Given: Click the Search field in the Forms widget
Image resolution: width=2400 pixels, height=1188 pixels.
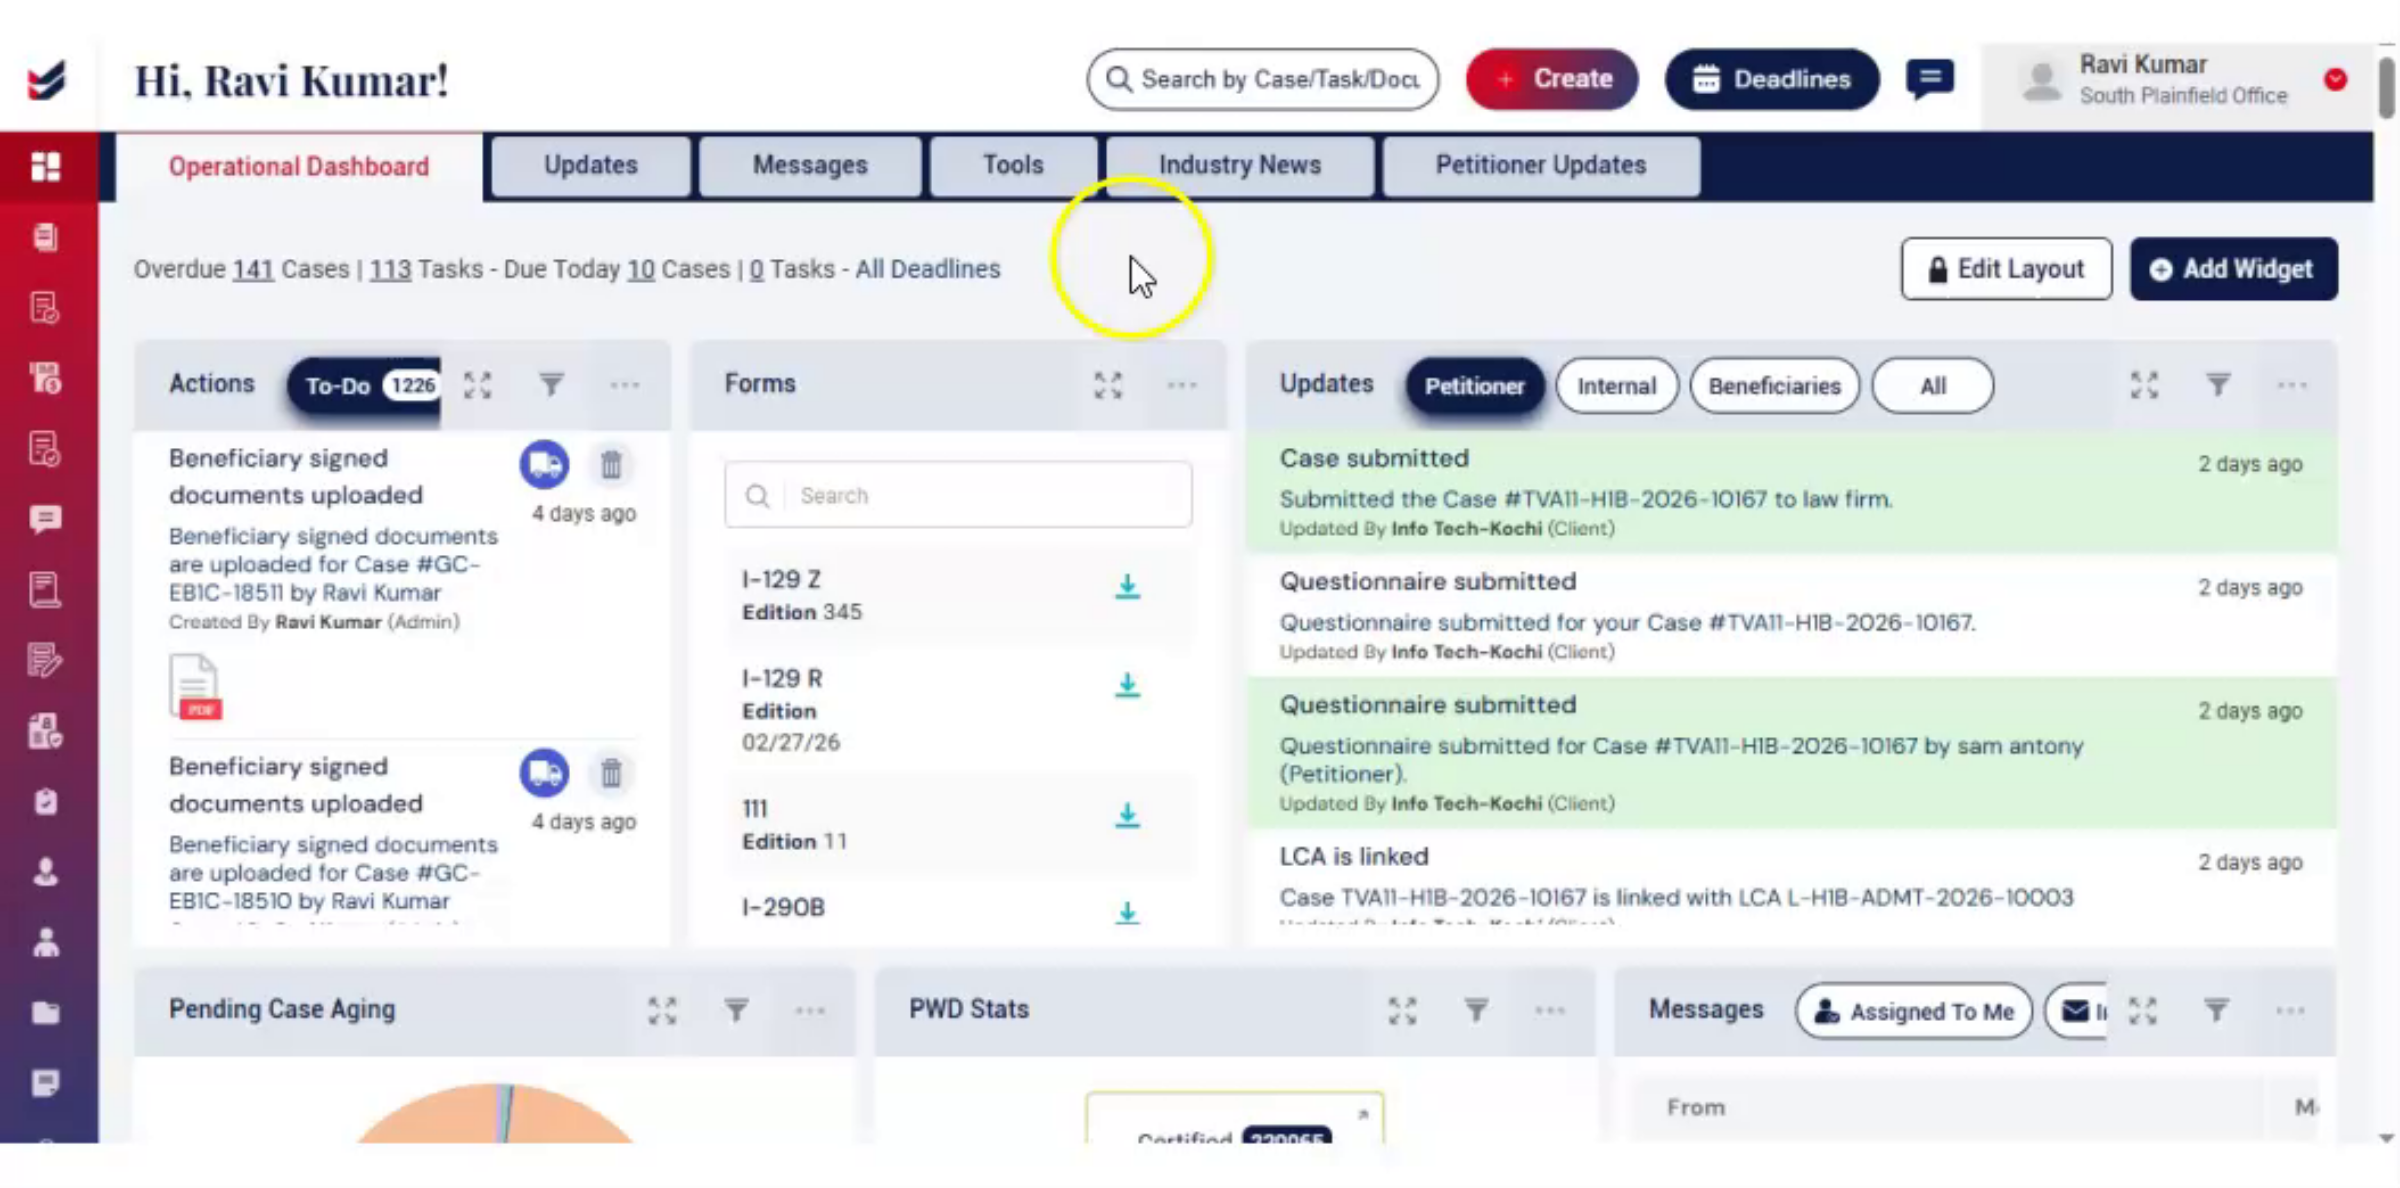Looking at the screenshot, I should pyautogui.click(x=958, y=495).
